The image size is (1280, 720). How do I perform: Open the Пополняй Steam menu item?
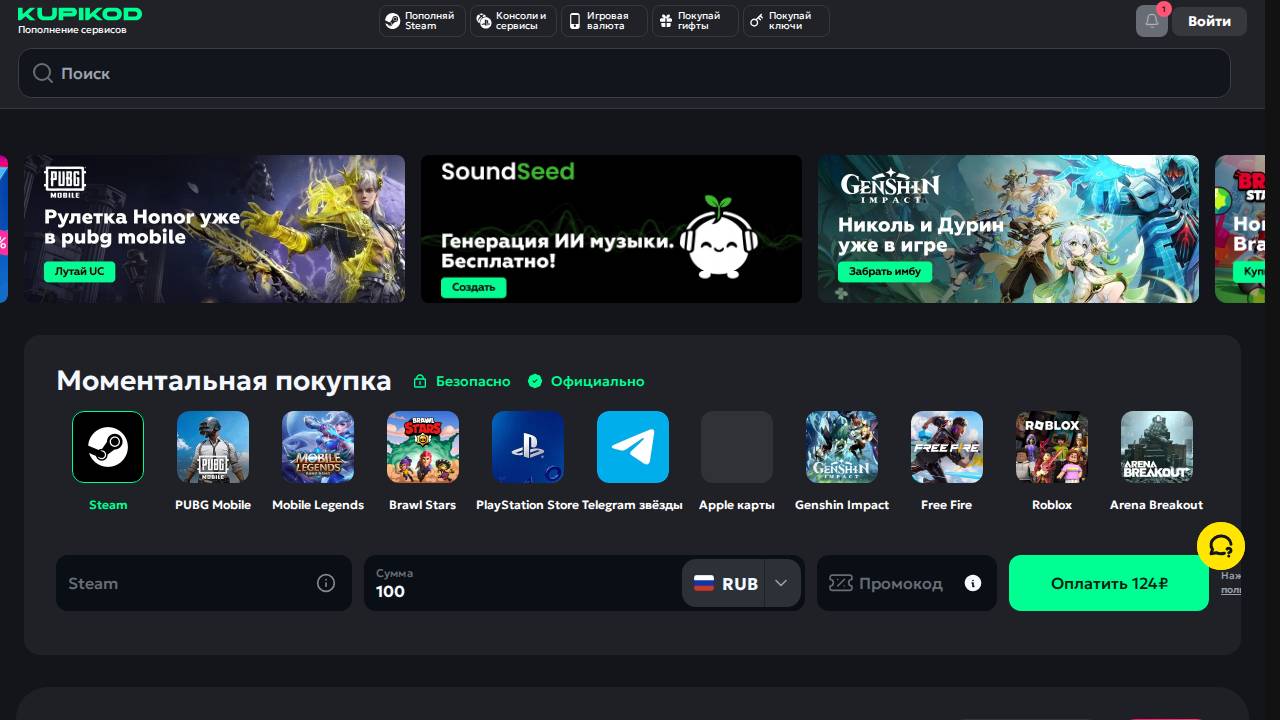[x=422, y=21]
